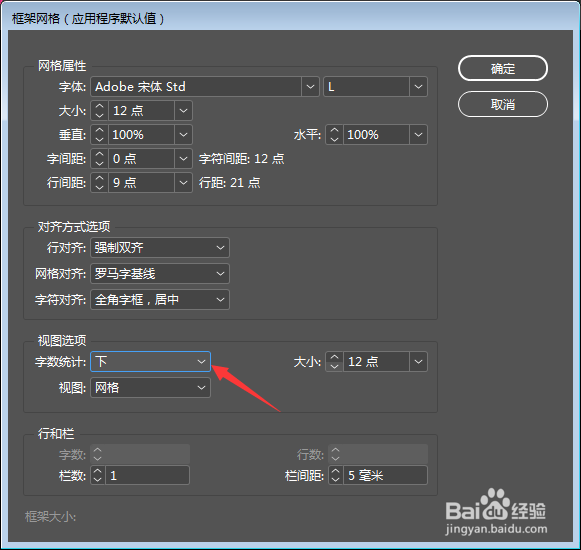Click the 对齐方式选项 group title
The image size is (581, 550).
tap(74, 226)
